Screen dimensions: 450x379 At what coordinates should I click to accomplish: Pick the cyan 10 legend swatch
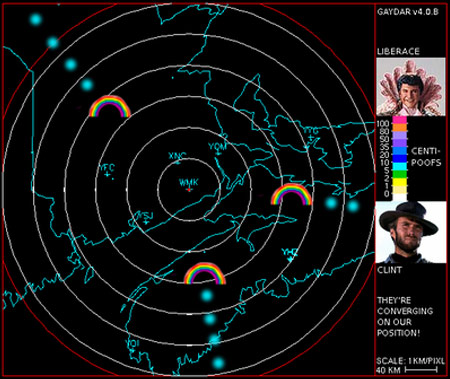[x=400, y=166]
